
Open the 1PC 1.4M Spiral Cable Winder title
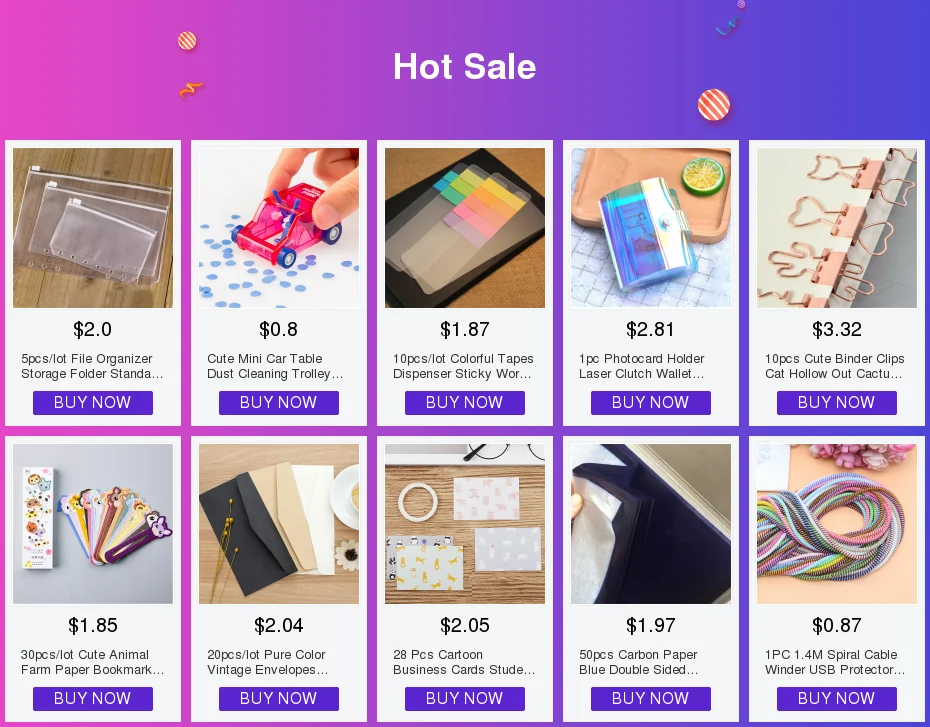(x=835, y=662)
